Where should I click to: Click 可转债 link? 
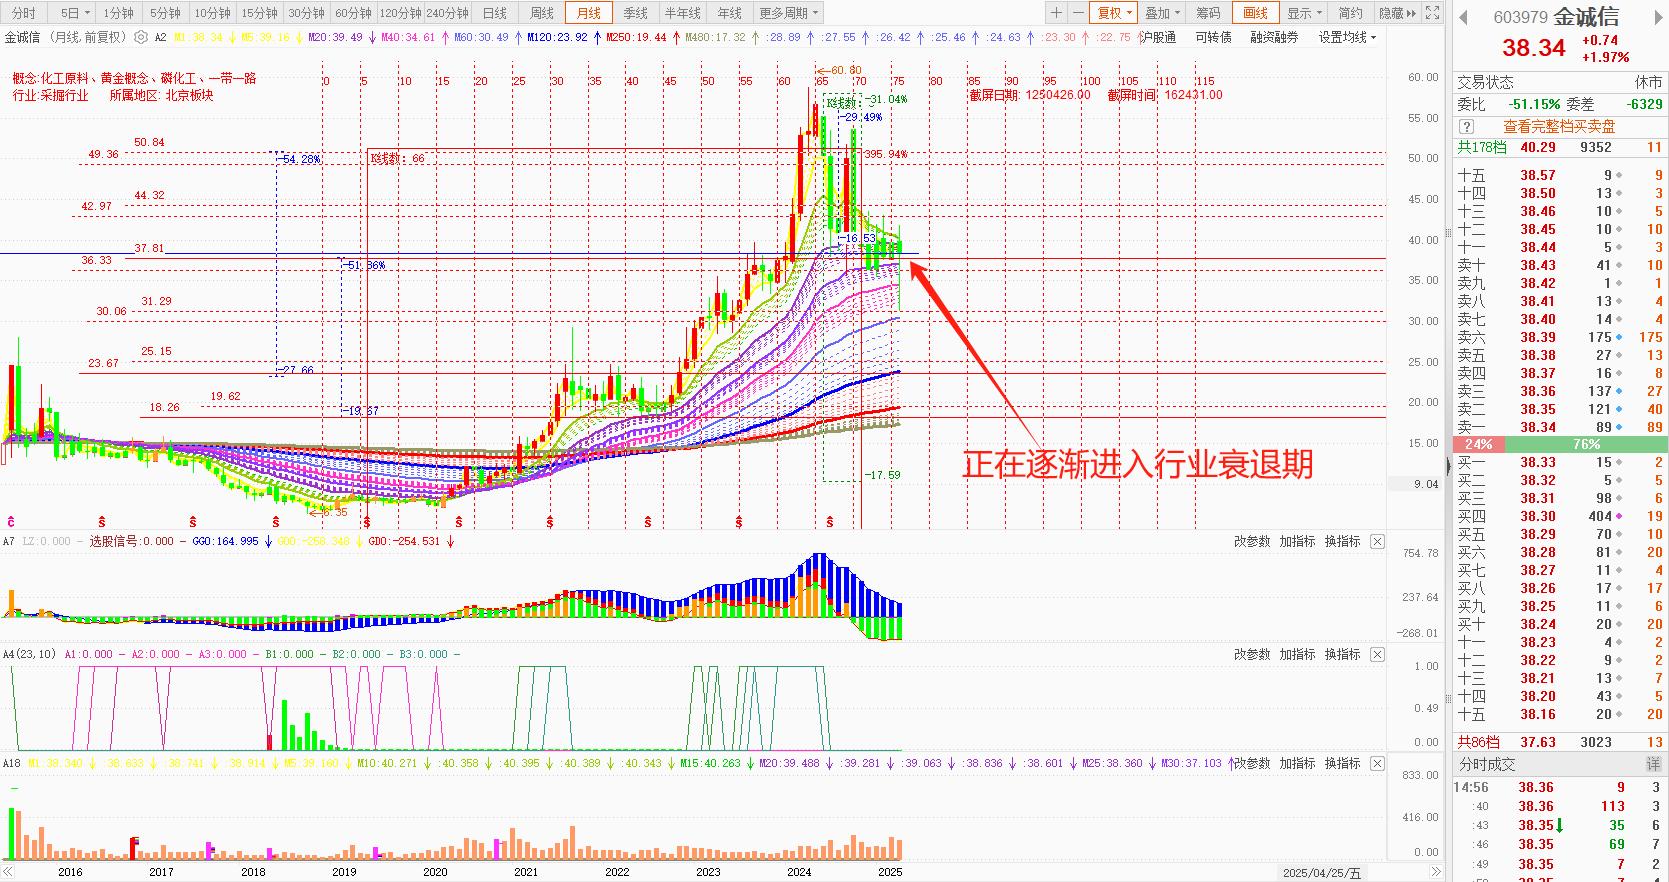1213,37
